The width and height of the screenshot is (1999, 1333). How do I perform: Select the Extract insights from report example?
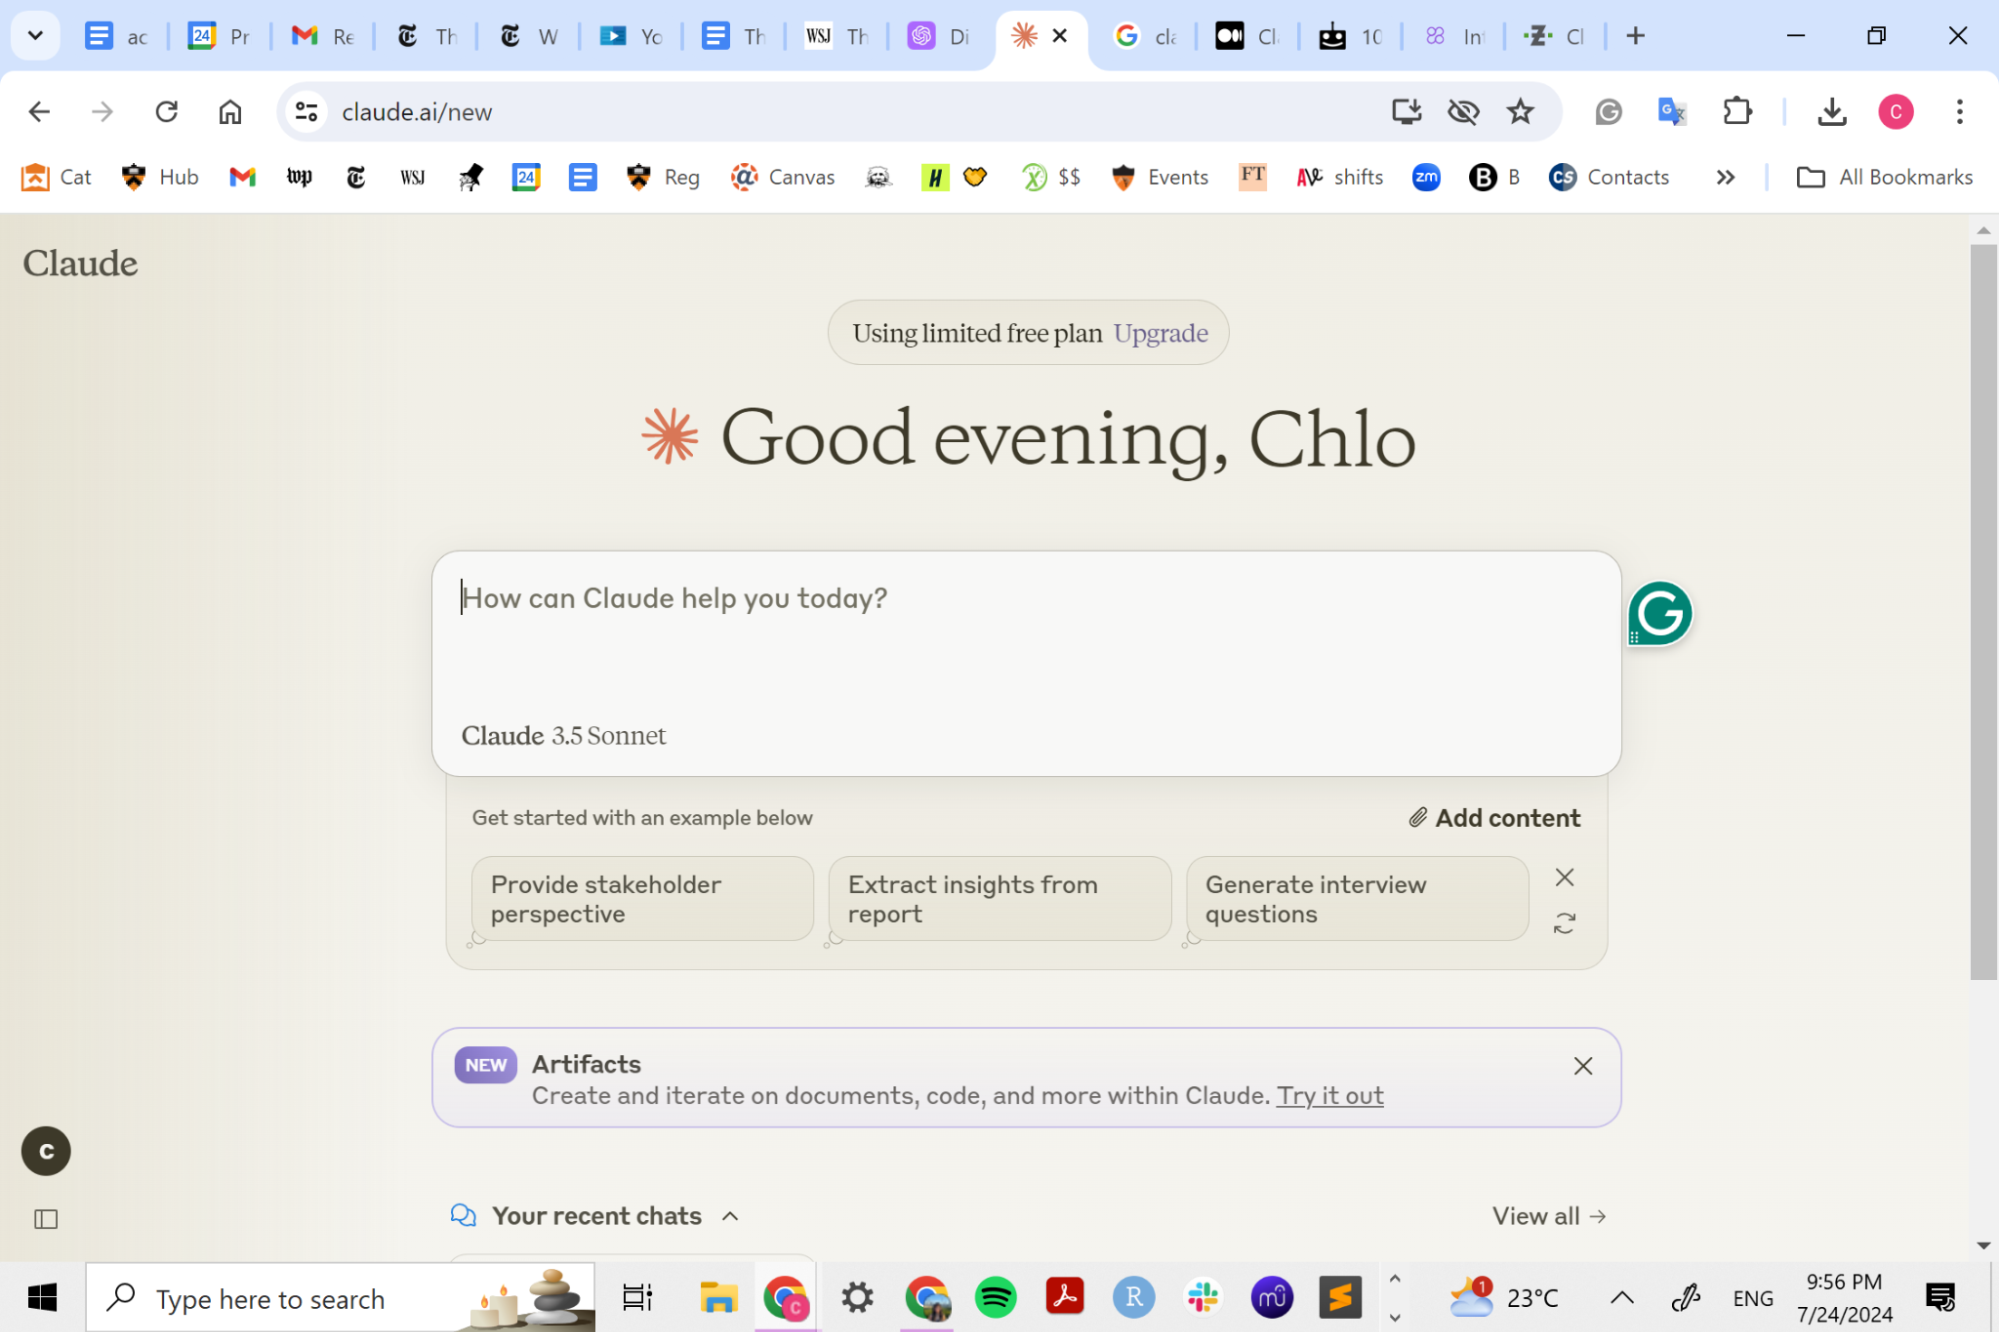999,898
